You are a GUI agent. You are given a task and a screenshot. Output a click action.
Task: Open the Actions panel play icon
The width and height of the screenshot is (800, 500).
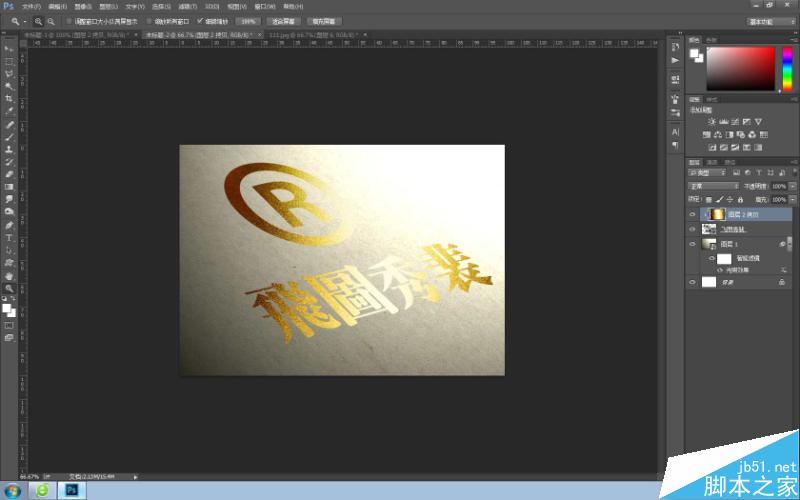[x=676, y=60]
